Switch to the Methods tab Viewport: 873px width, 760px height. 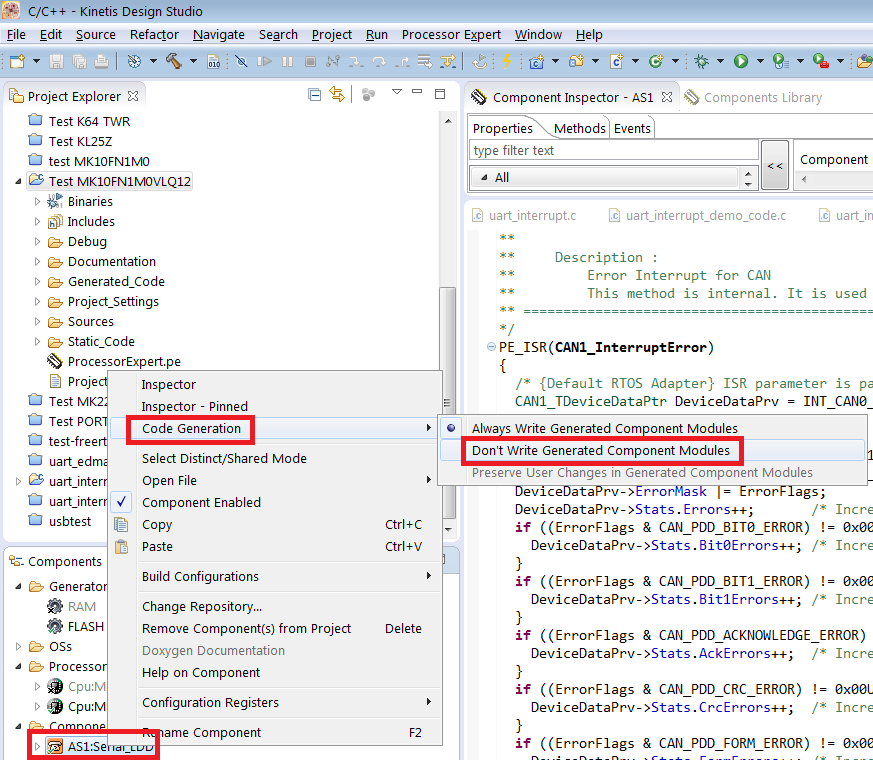point(580,129)
